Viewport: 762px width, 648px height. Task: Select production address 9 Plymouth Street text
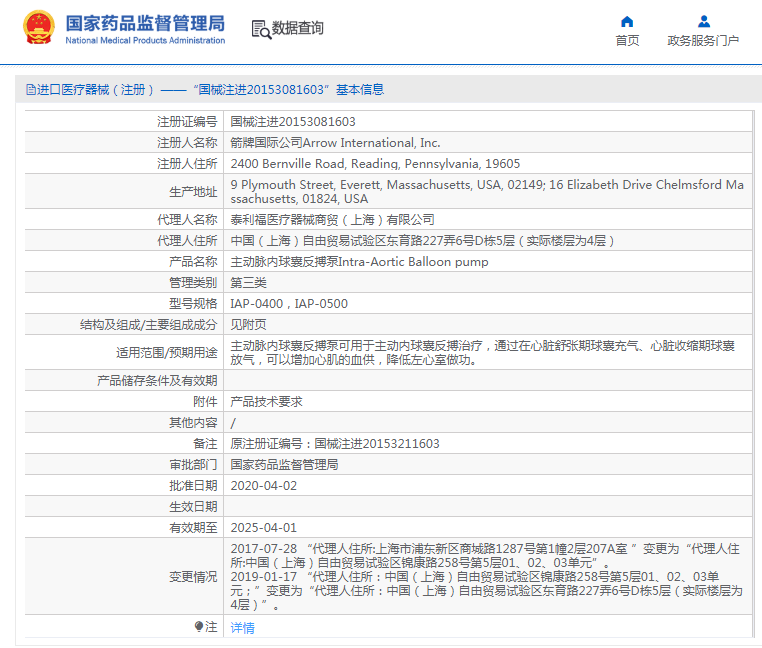tap(487, 192)
